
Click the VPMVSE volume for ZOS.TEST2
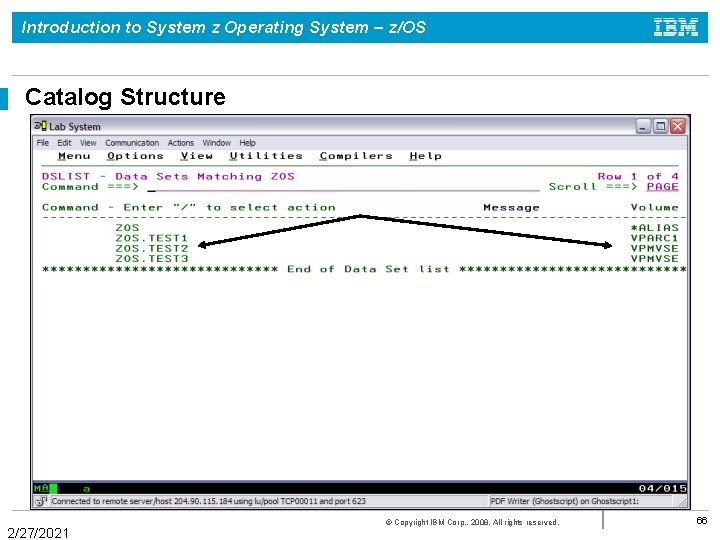coord(654,248)
